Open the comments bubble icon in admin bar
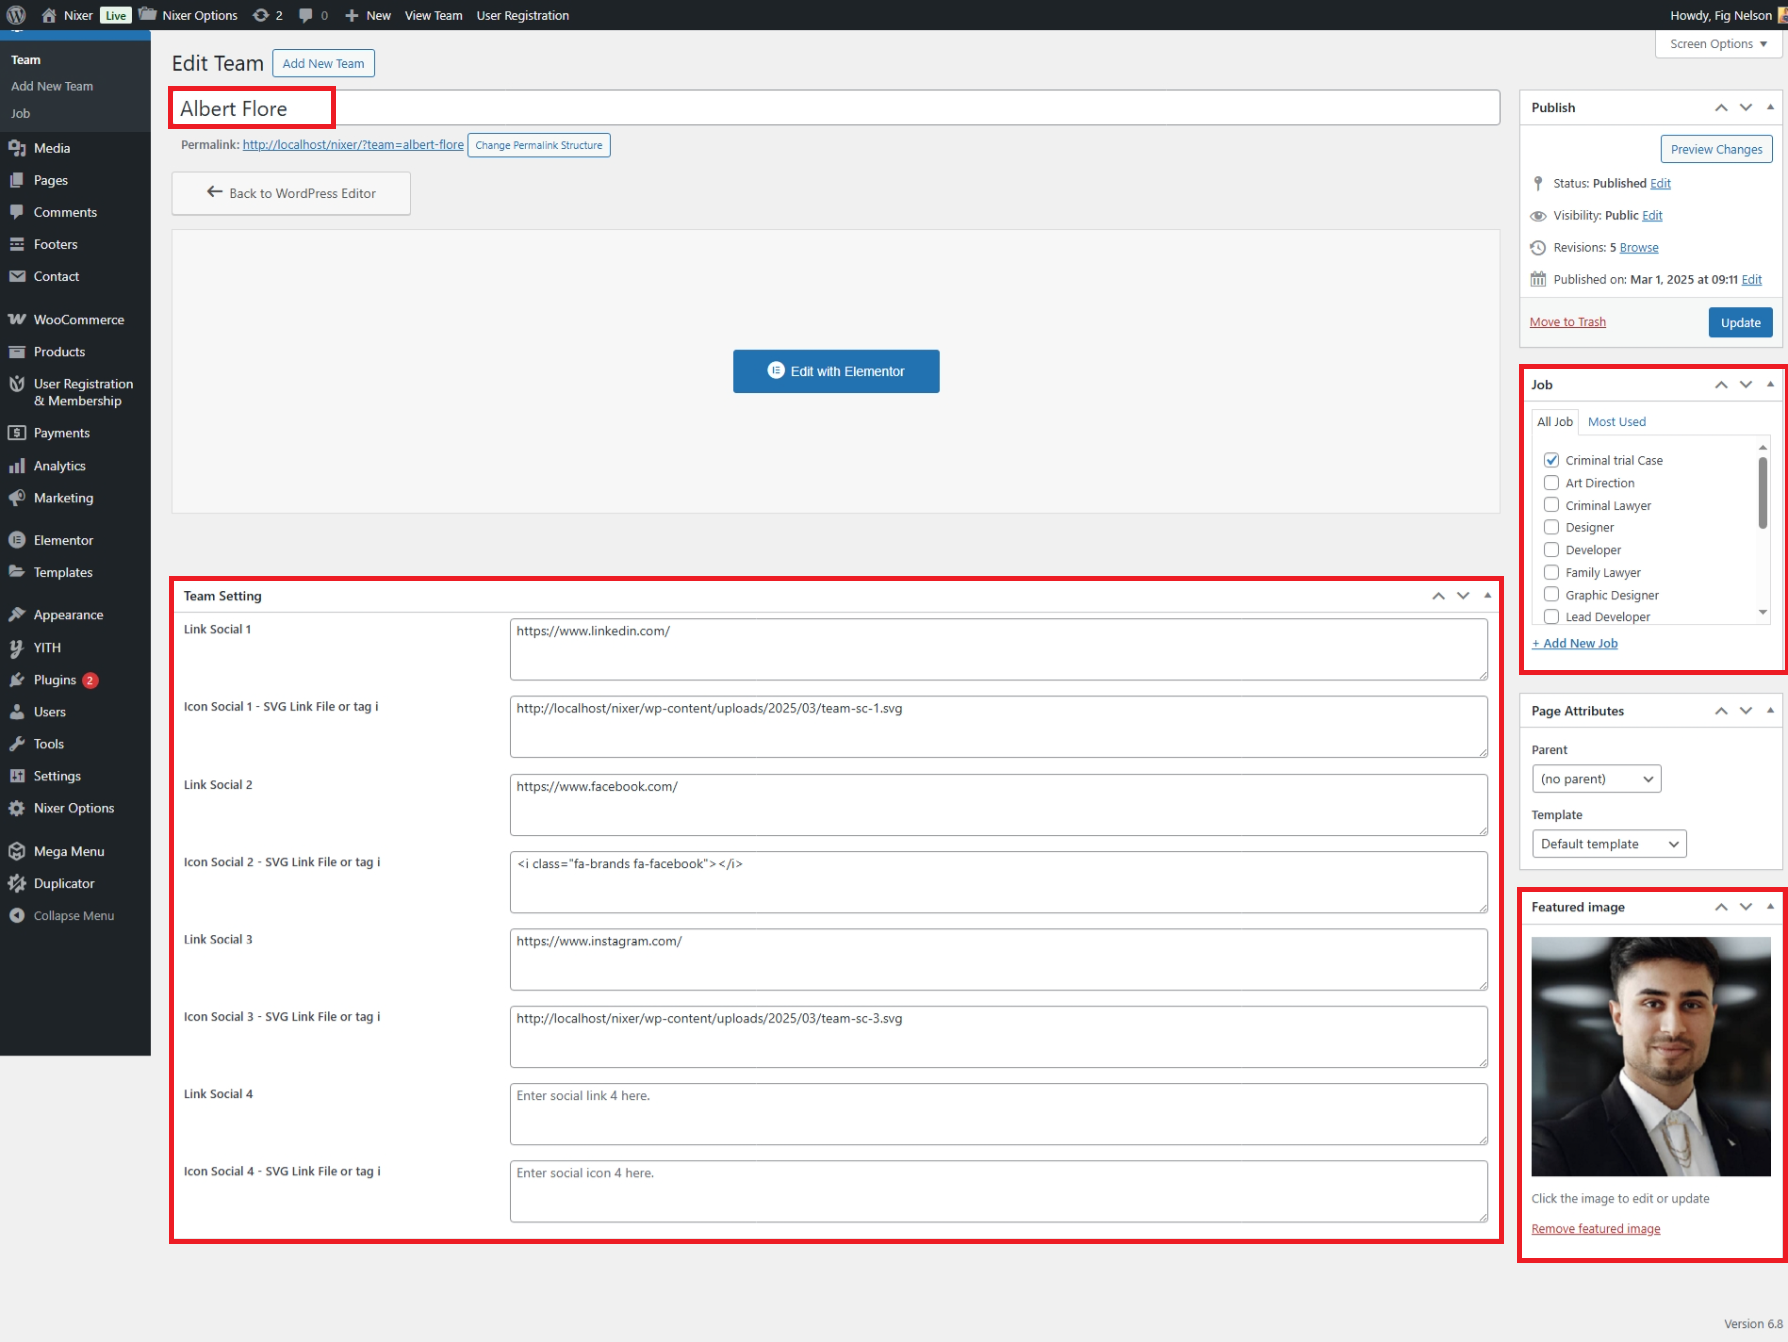Image resolution: width=1788 pixels, height=1342 pixels. (306, 15)
